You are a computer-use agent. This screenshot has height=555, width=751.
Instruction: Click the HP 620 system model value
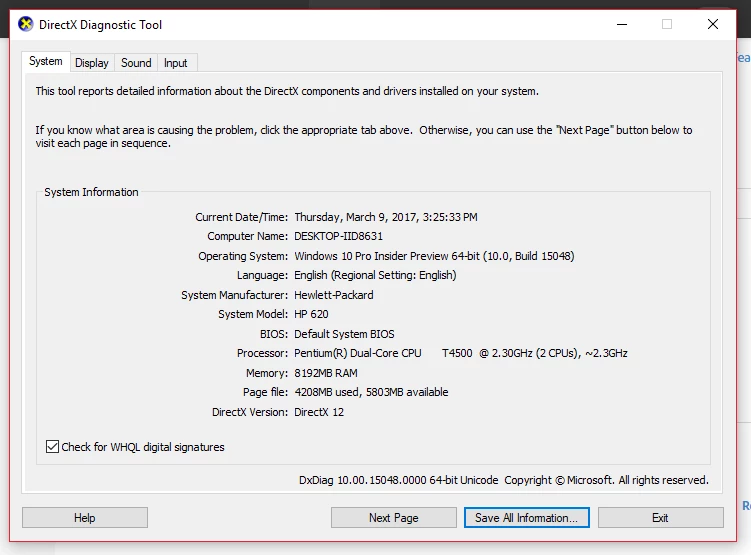311,314
